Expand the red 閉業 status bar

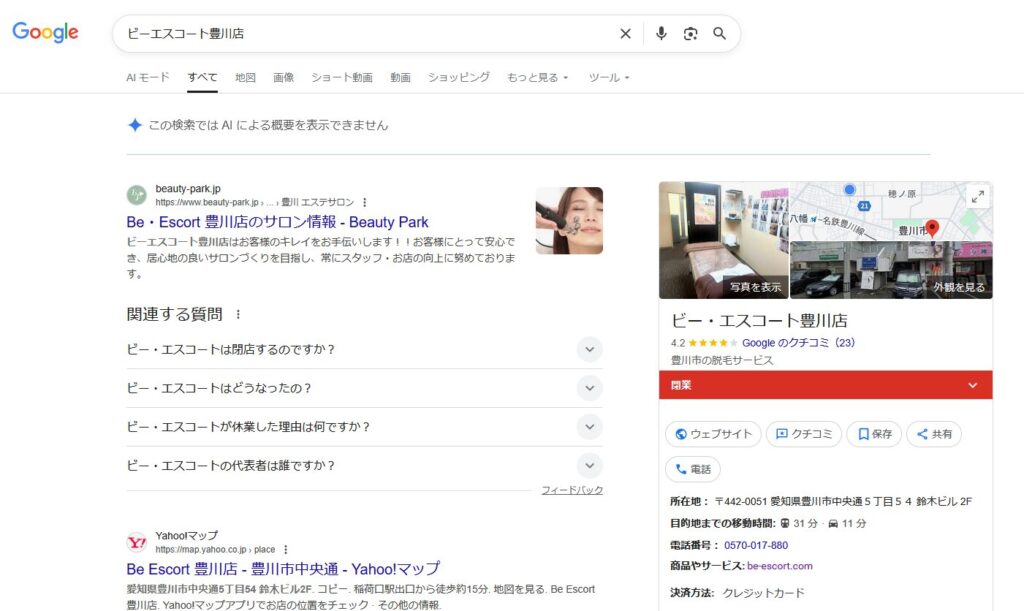[825, 385]
